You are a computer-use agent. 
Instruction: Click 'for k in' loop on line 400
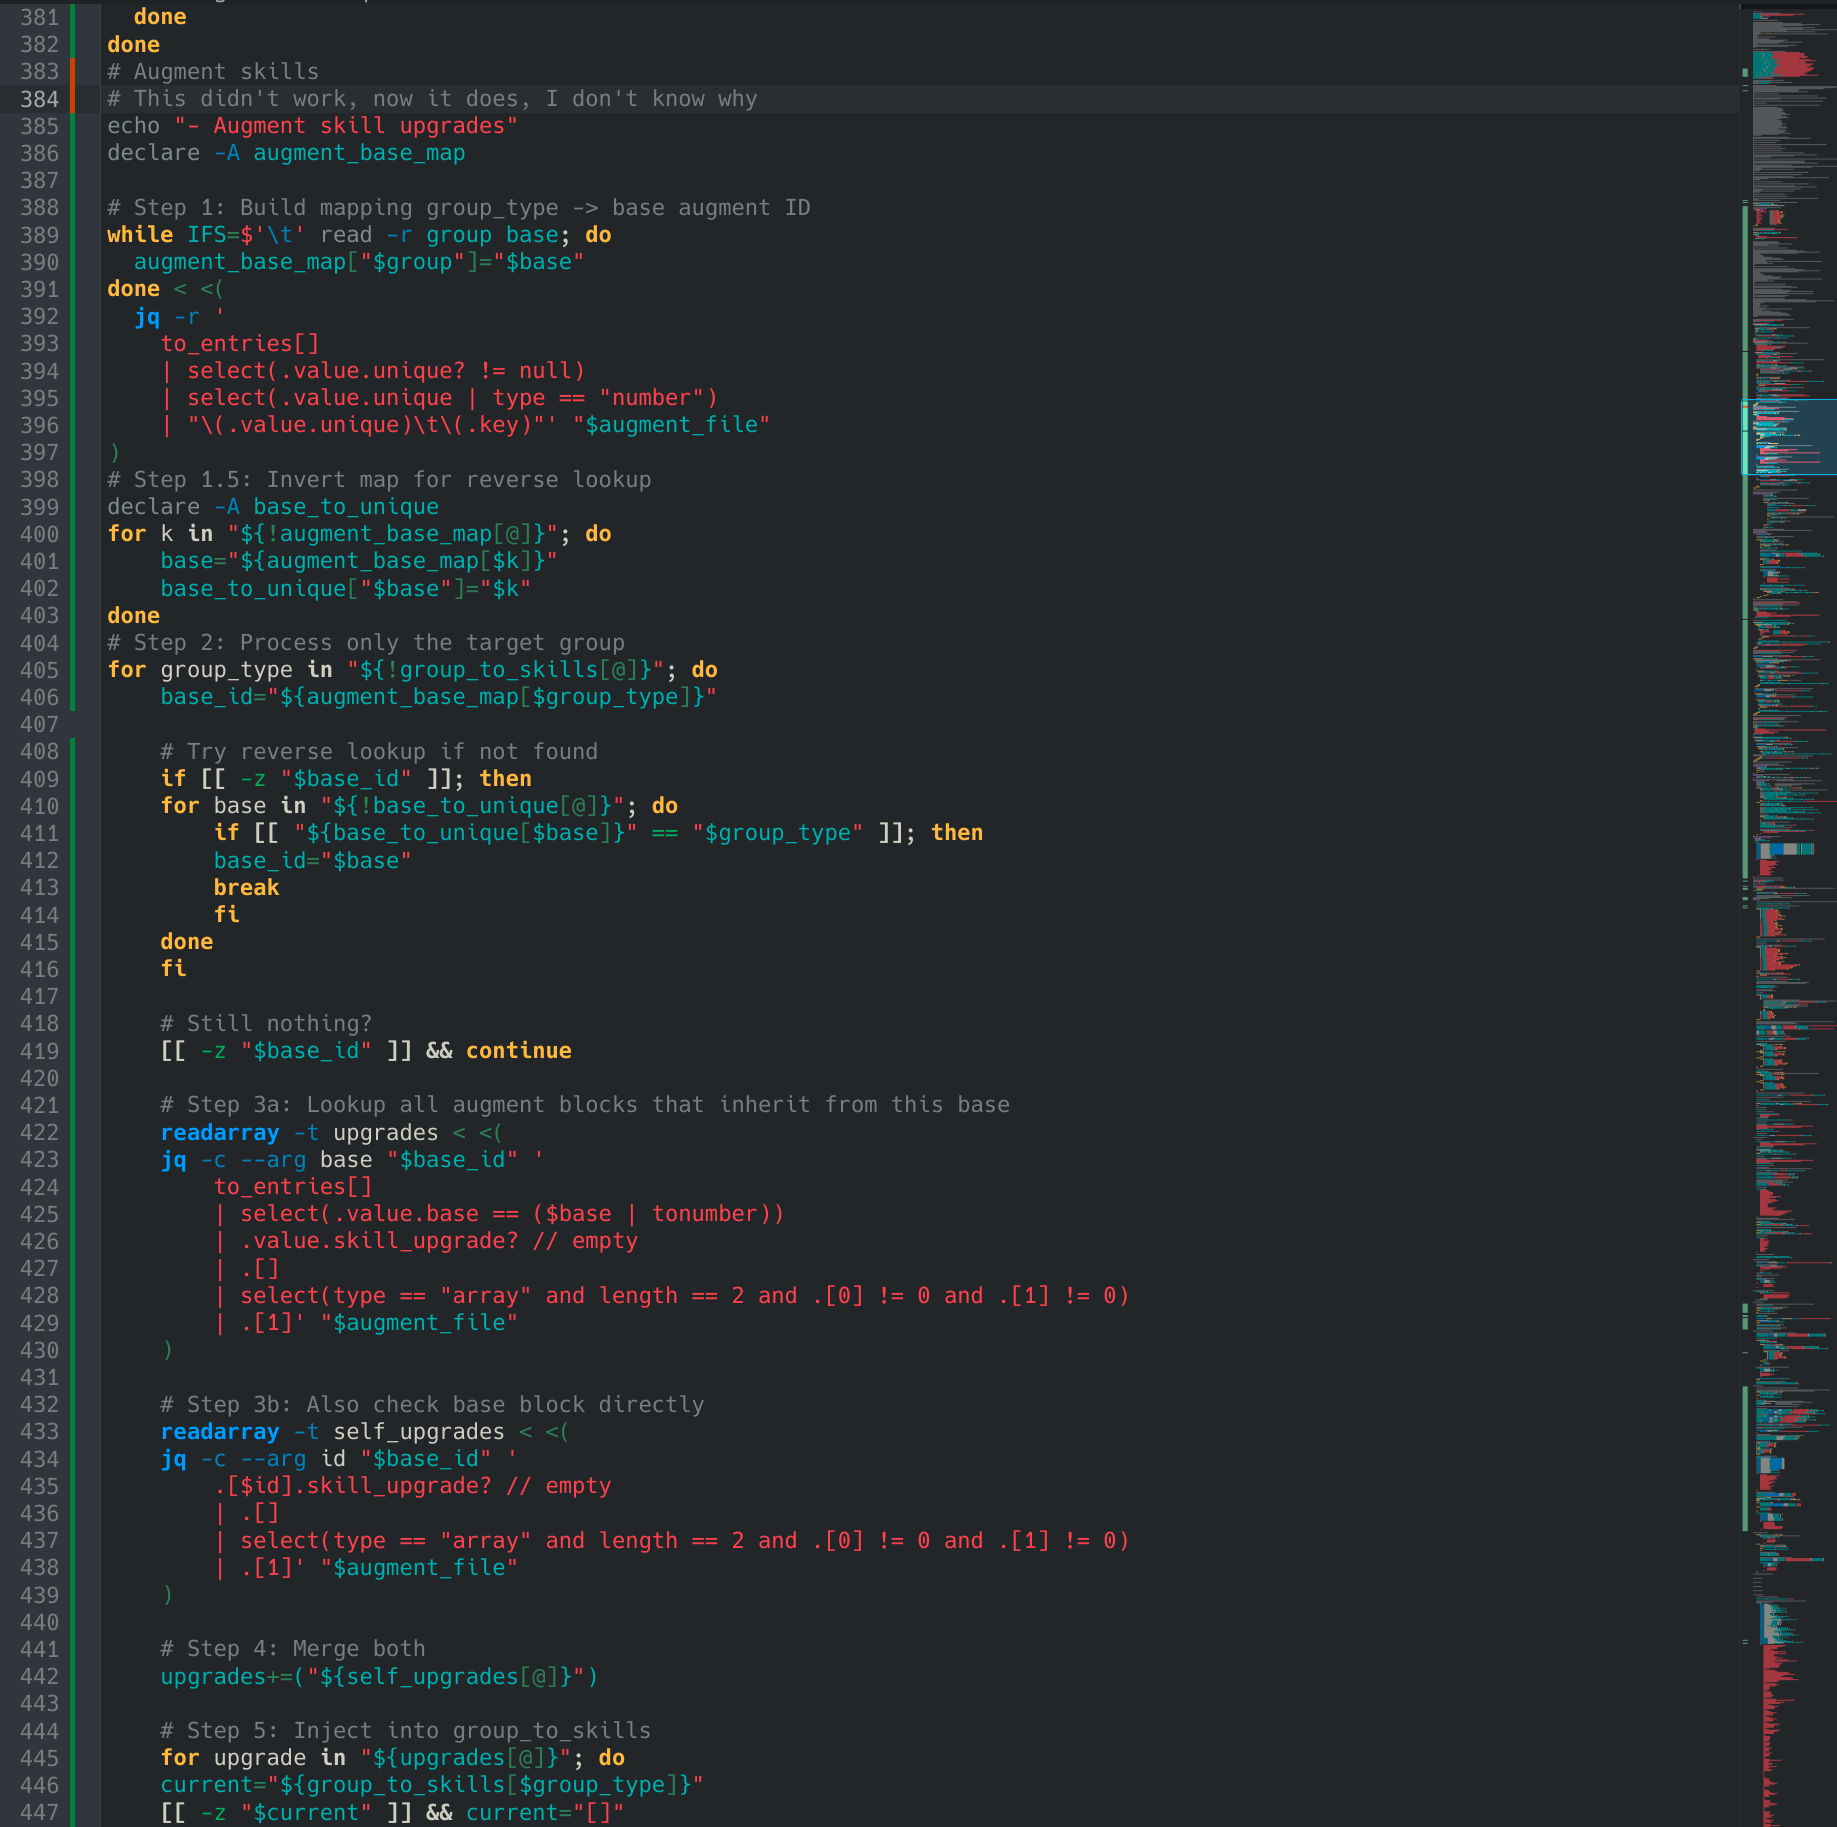pos(160,534)
